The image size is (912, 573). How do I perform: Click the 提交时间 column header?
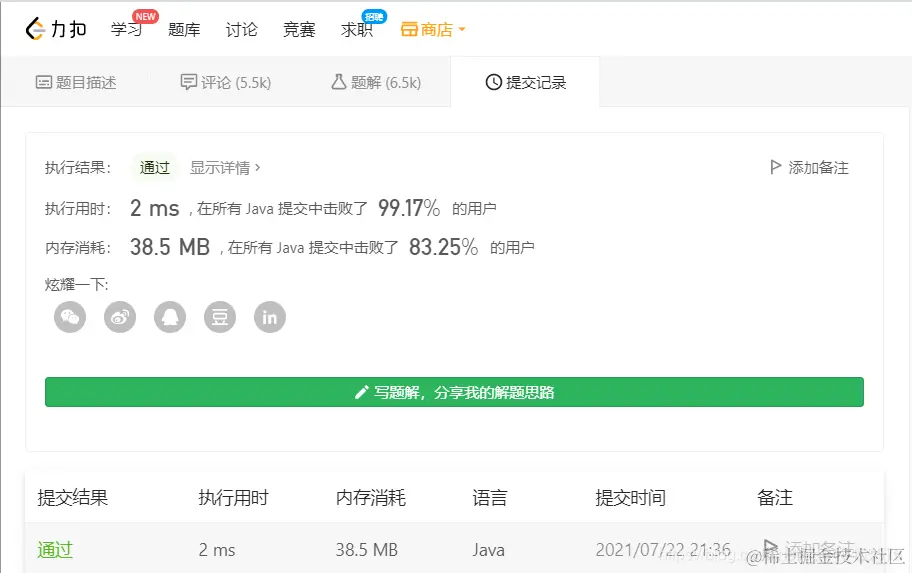(x=630, y=498)
